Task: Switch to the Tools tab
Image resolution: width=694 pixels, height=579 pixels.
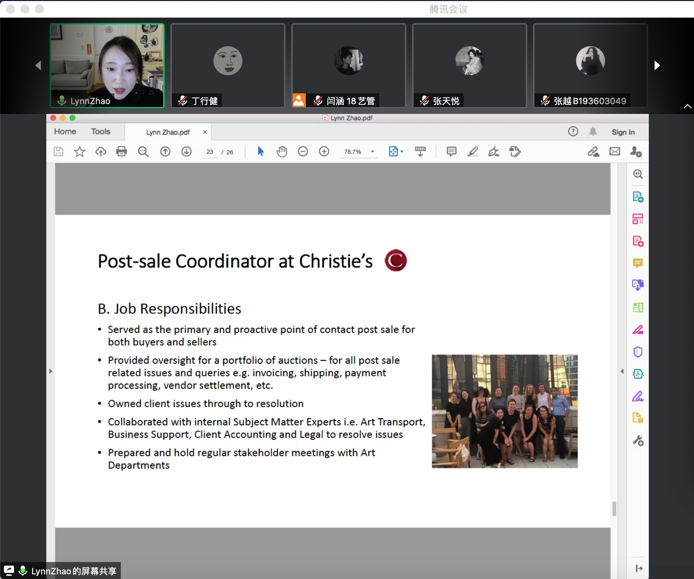Action: [101, 132]
